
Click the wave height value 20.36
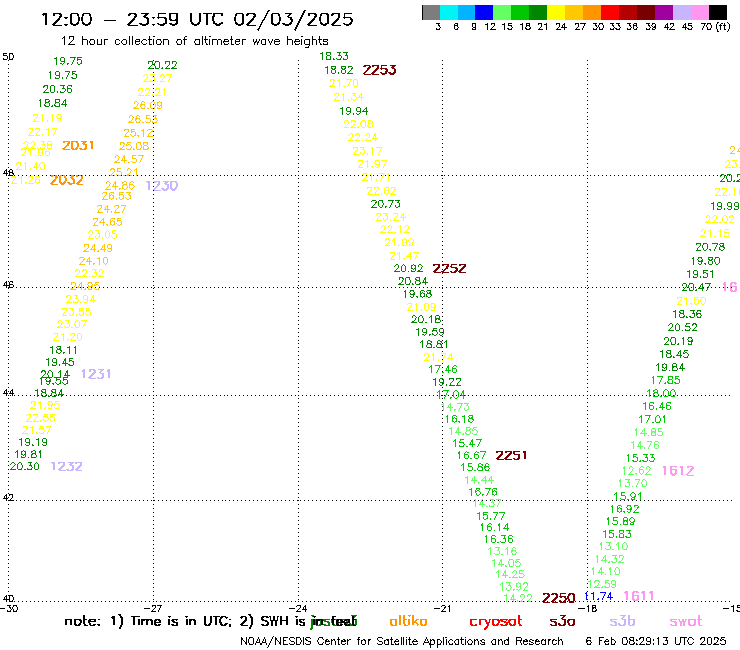58,89
